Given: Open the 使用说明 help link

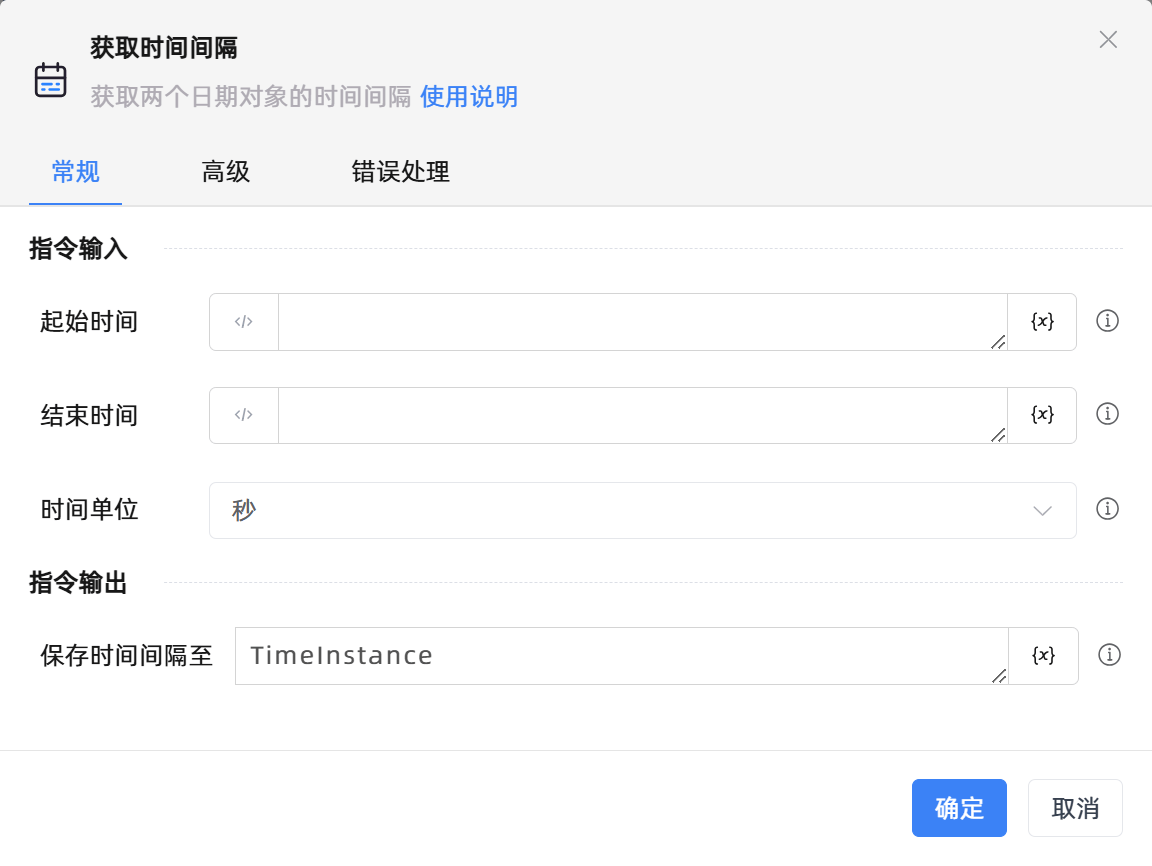Looking at the screenshot, I should click(469, 97).
